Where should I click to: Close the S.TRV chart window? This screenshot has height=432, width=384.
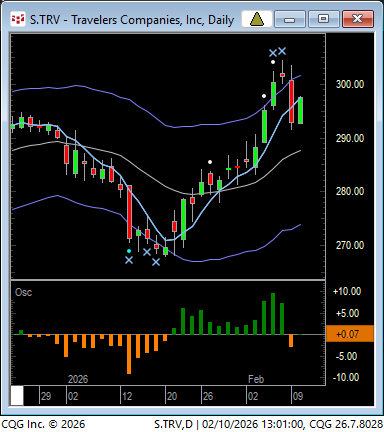(358, 19)
